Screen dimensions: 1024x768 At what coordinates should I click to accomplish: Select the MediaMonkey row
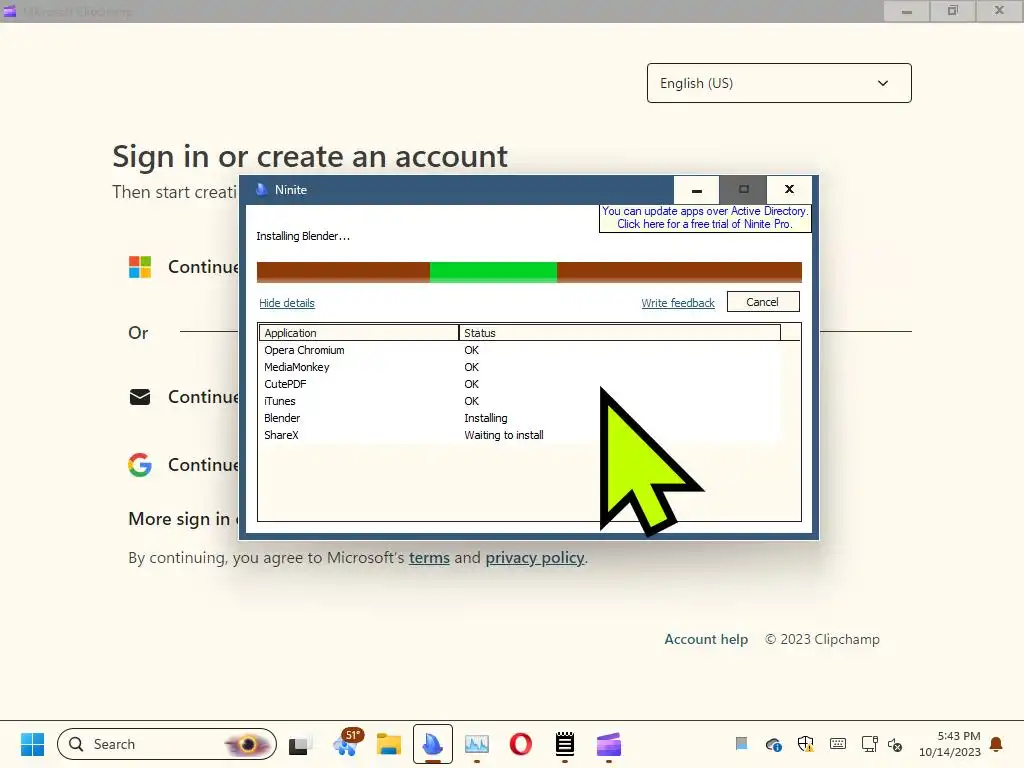point(519,367)
